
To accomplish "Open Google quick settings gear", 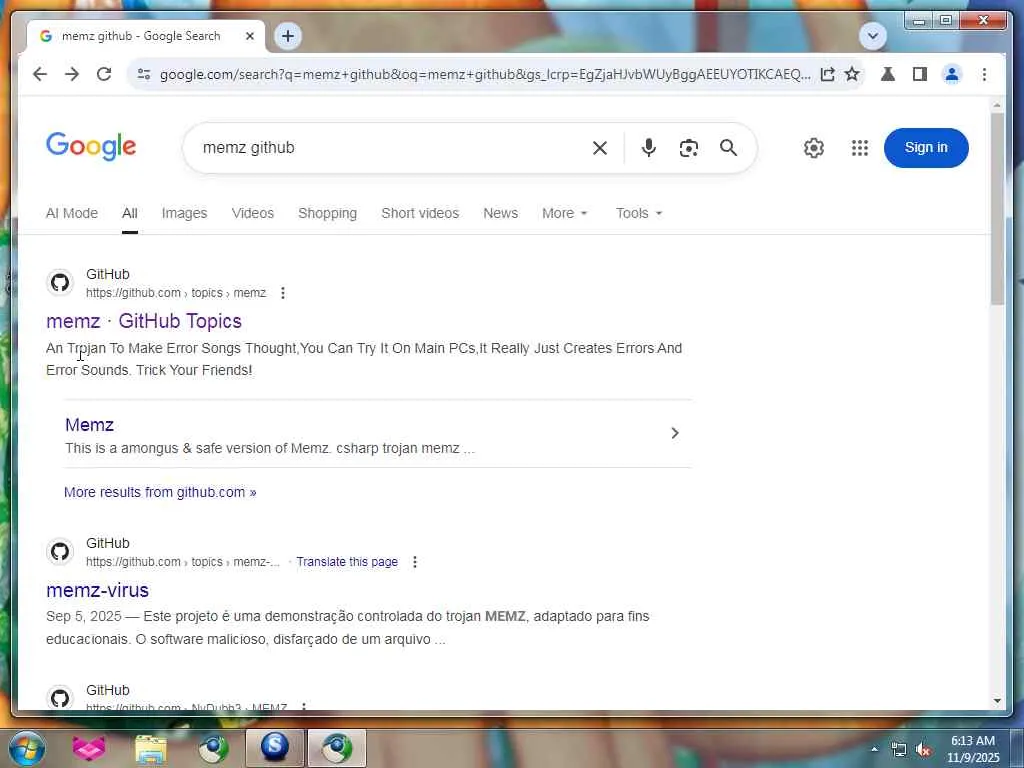I will 814,148.
